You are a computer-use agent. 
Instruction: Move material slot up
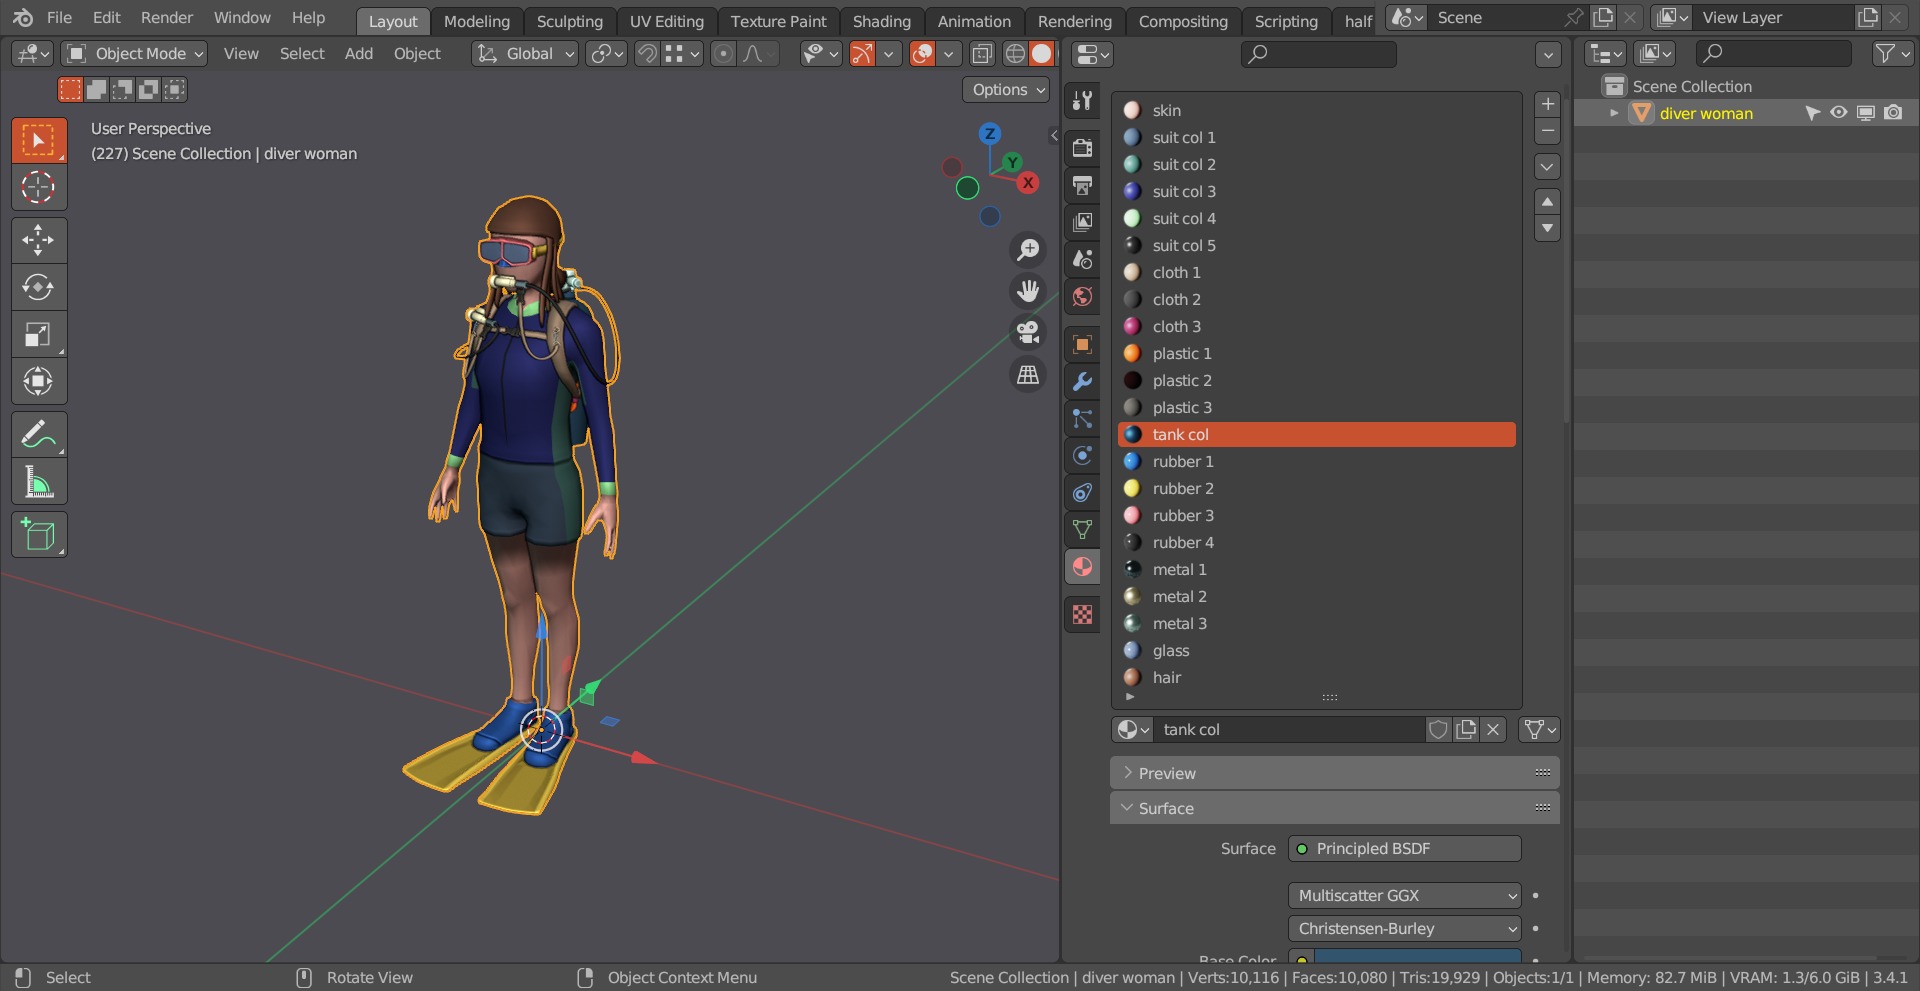click(1547, 202)
